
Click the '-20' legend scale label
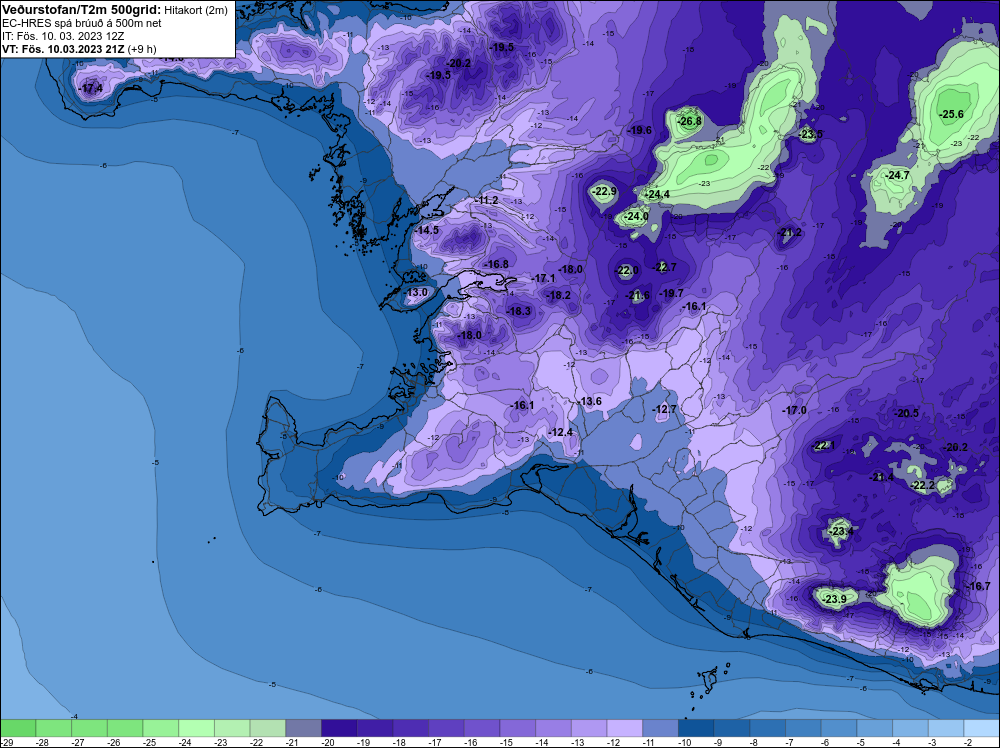pos(328,742)
